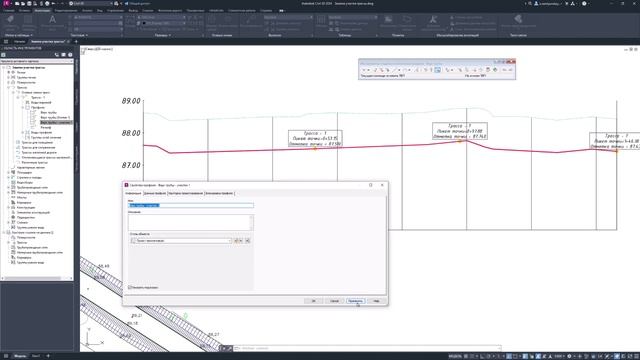Open Civil 3D workspace dropdown in title bar
Image resolution: width=640 pixels, height=360 pixels.
coord(90,3)
